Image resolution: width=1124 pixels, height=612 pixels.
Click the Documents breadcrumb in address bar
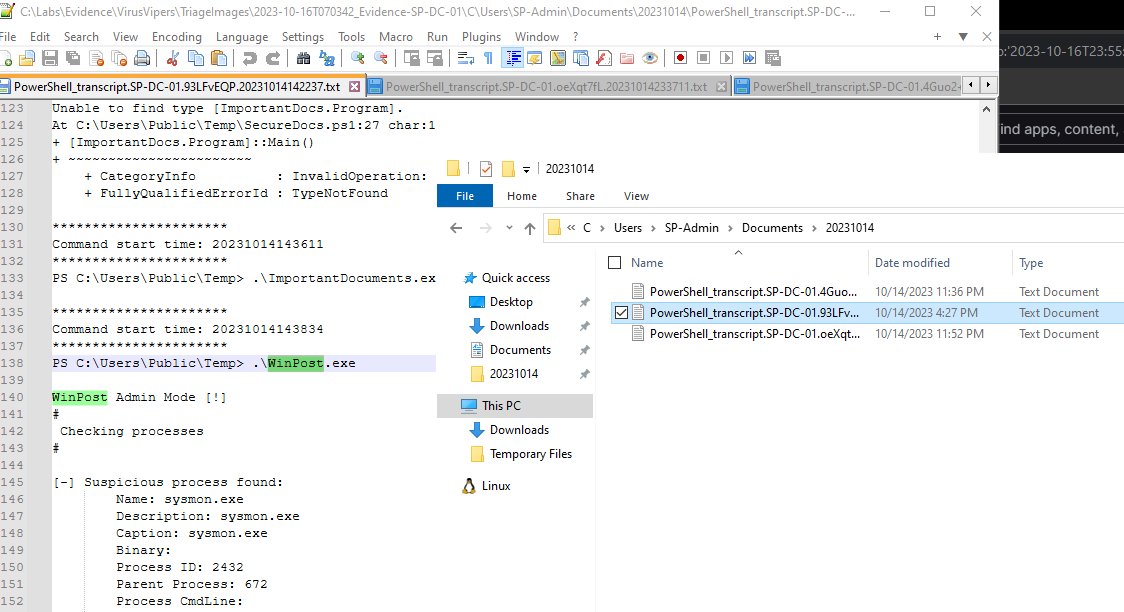[772, 228]
